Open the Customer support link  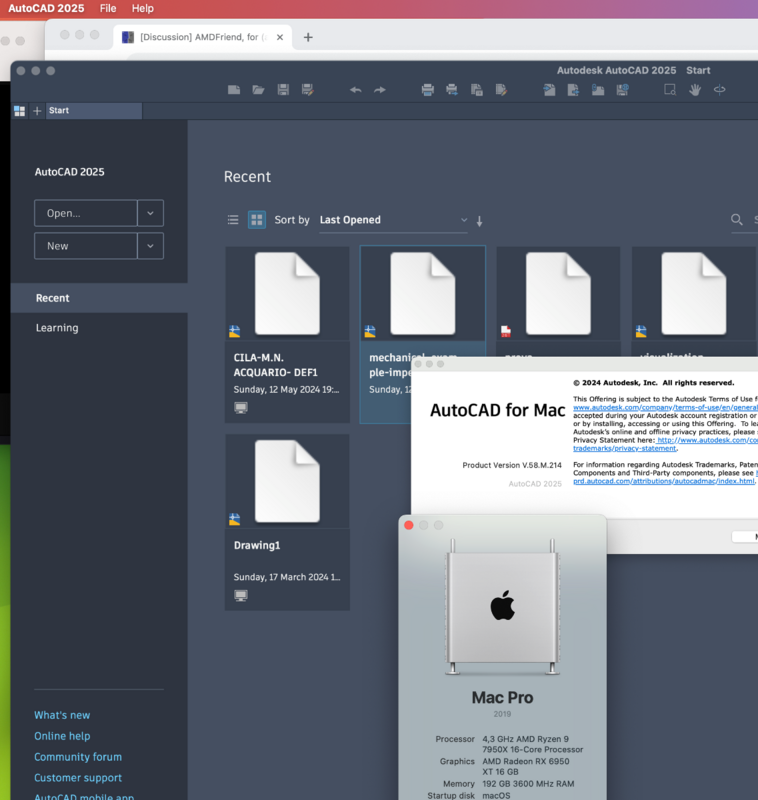(78, 778)
